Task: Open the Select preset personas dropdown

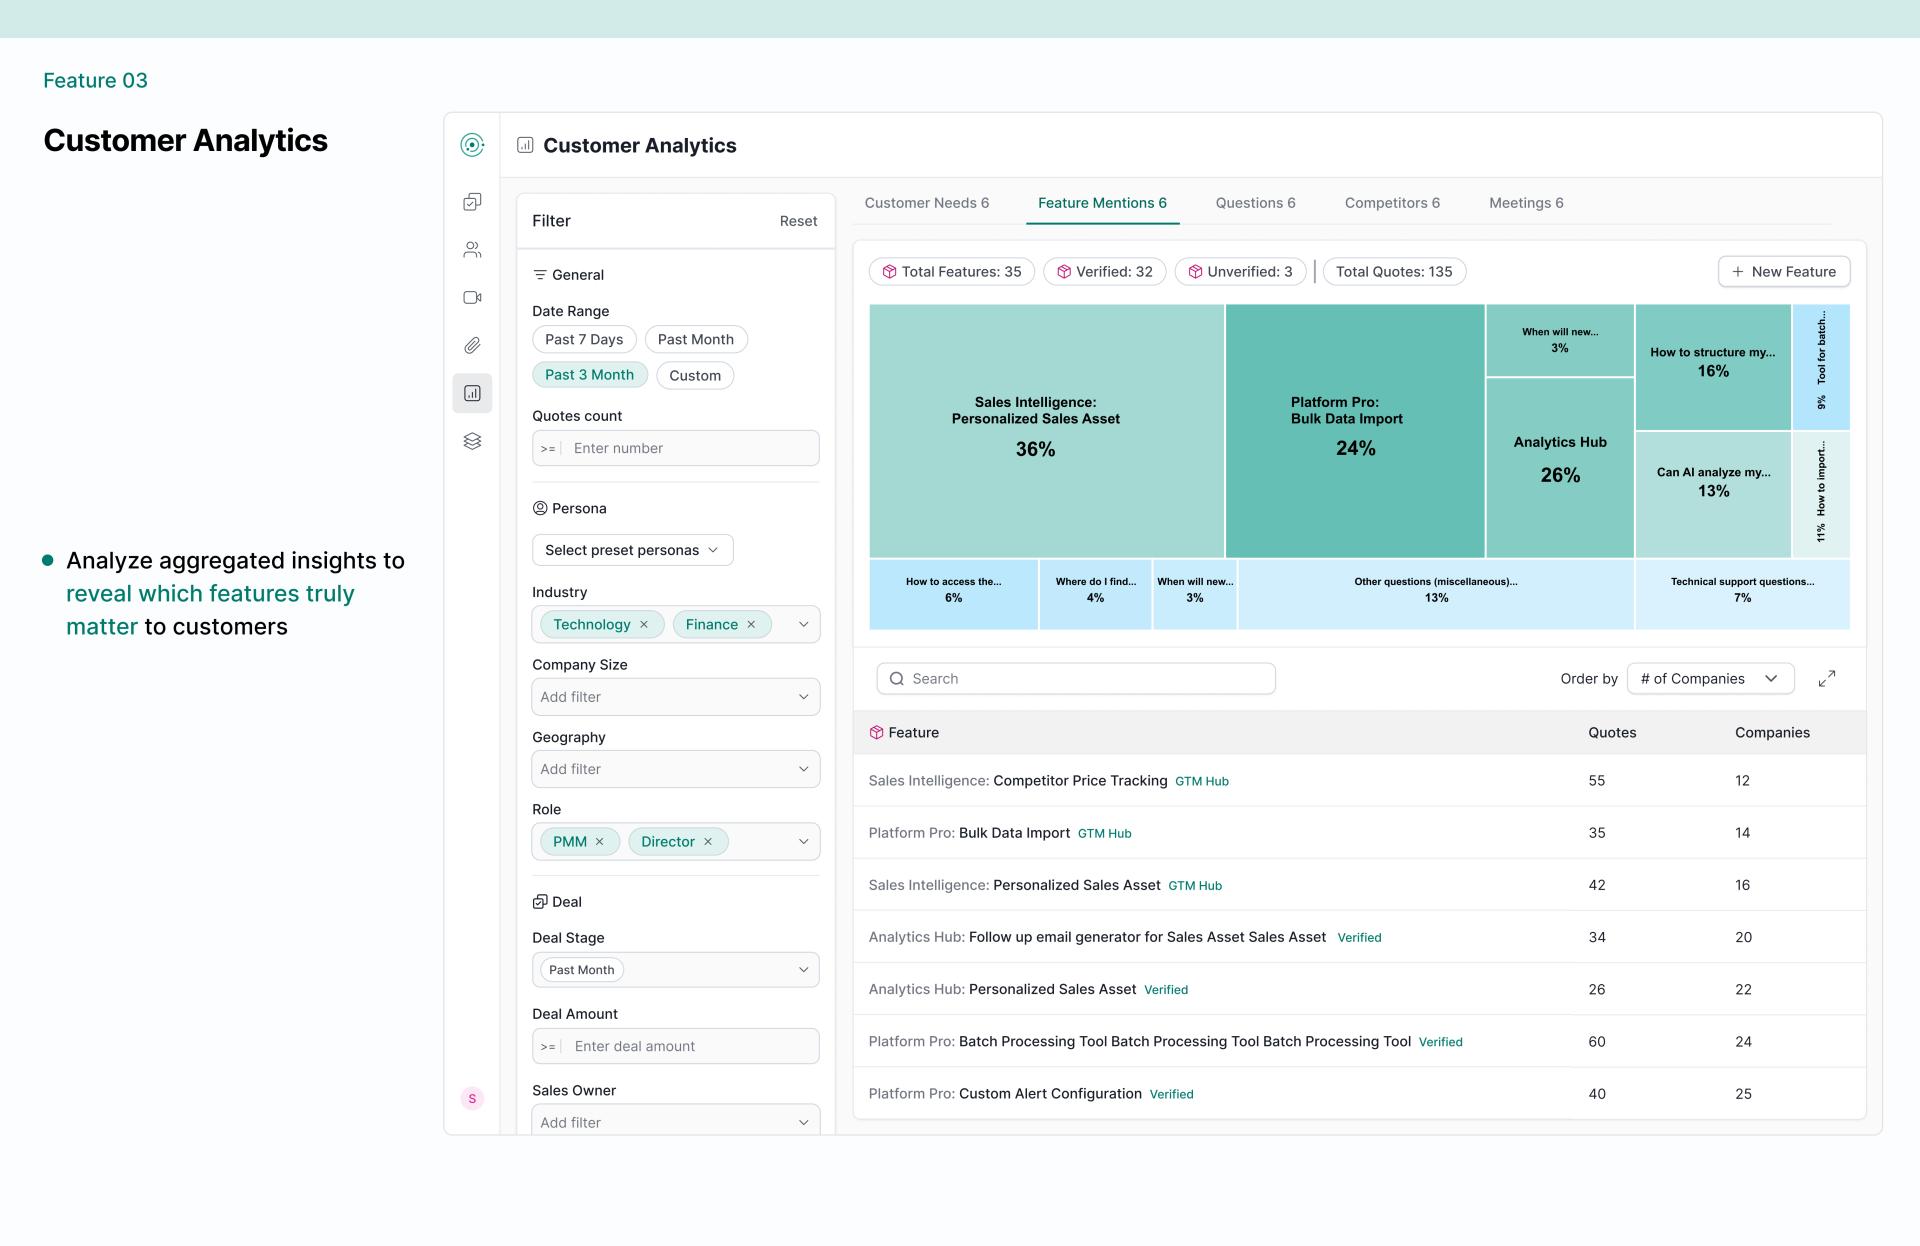Action: coord(632,550)
